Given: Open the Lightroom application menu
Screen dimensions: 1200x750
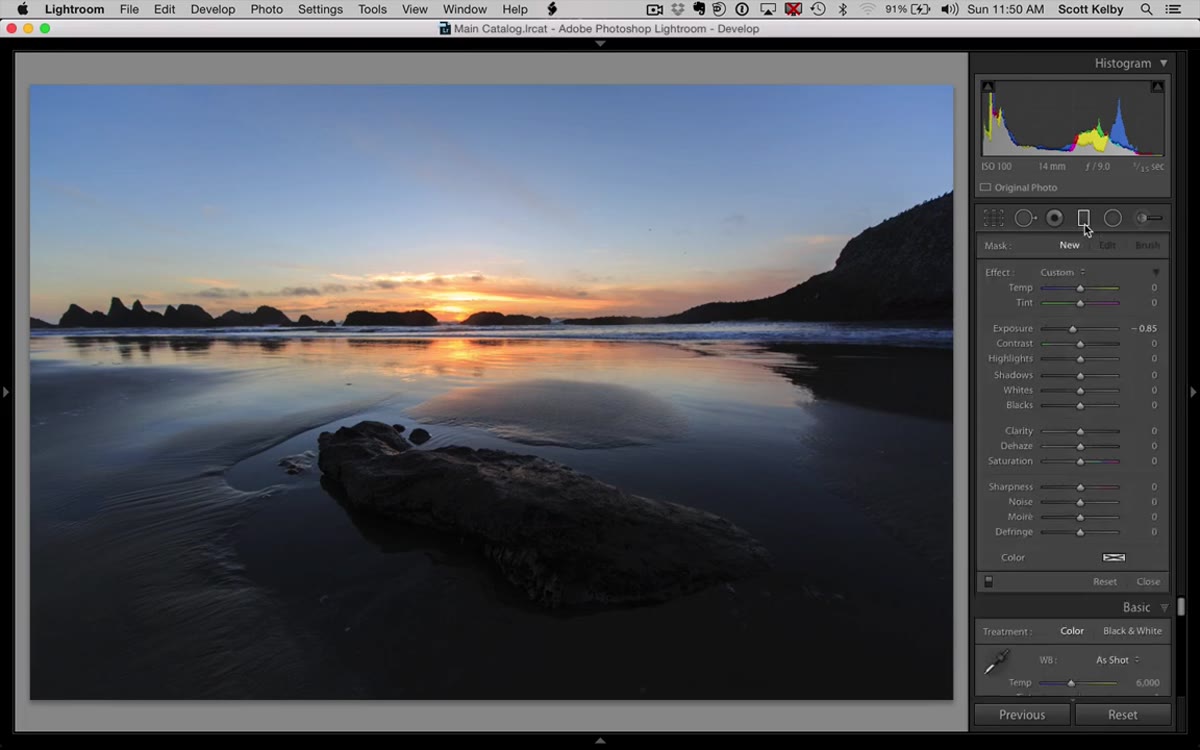Looking at the screenshot, I should [x=75, y=9].
